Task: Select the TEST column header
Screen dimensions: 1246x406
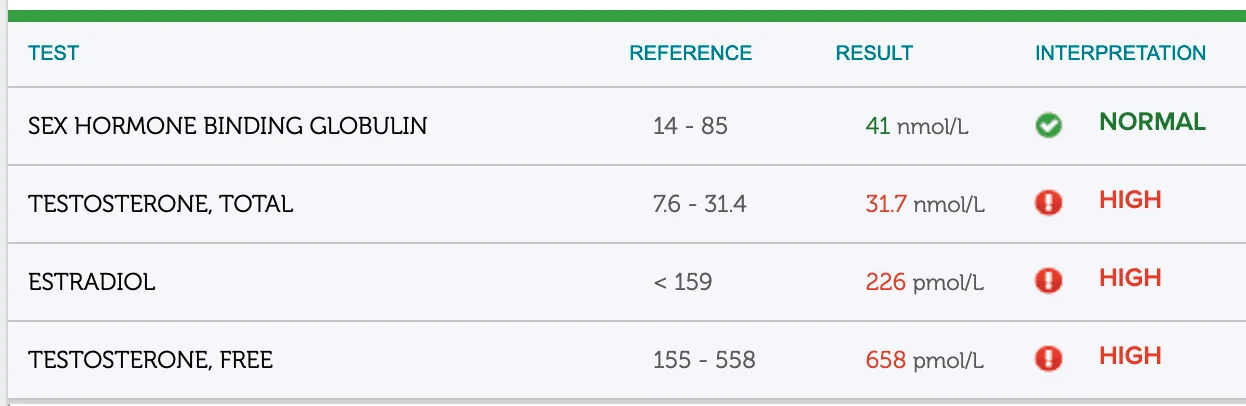Action: (54, 53)
